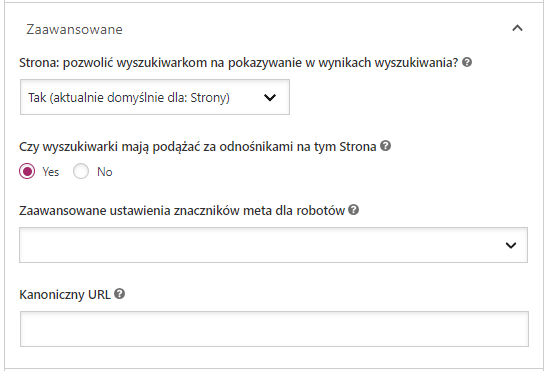This screenshot has height=371, width=547.
Task: Focus the Kanoniczny URL text input field
Action: [274, 329]
